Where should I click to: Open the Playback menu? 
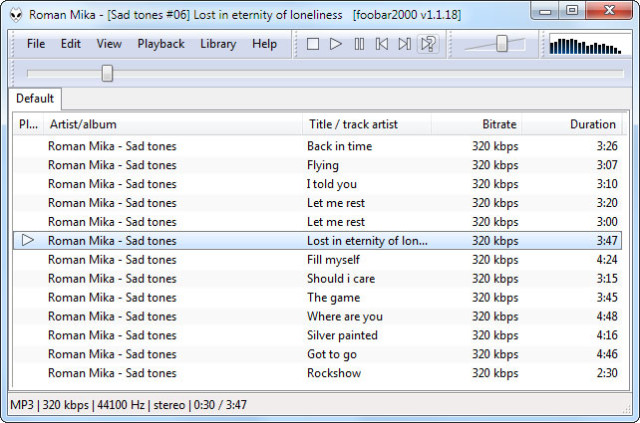(161, 44)
